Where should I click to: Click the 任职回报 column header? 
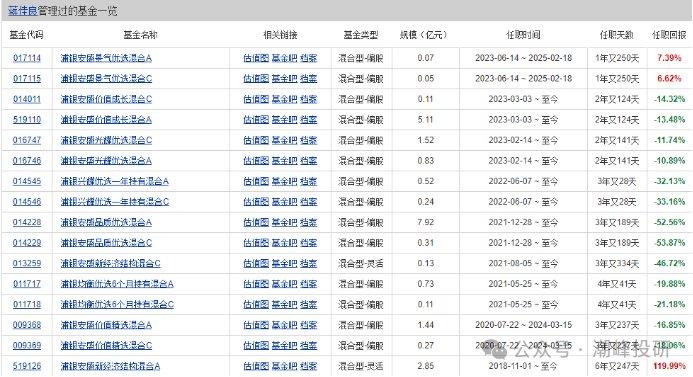[x=669, y=34]
